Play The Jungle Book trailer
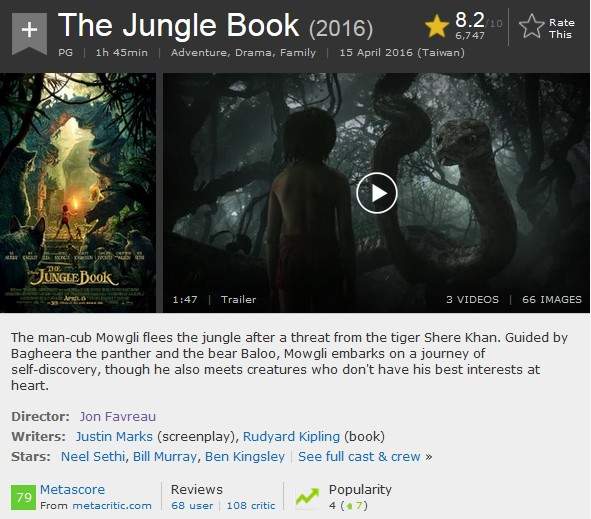The height and width of the screenshot is (519, 591). [377, 193]
